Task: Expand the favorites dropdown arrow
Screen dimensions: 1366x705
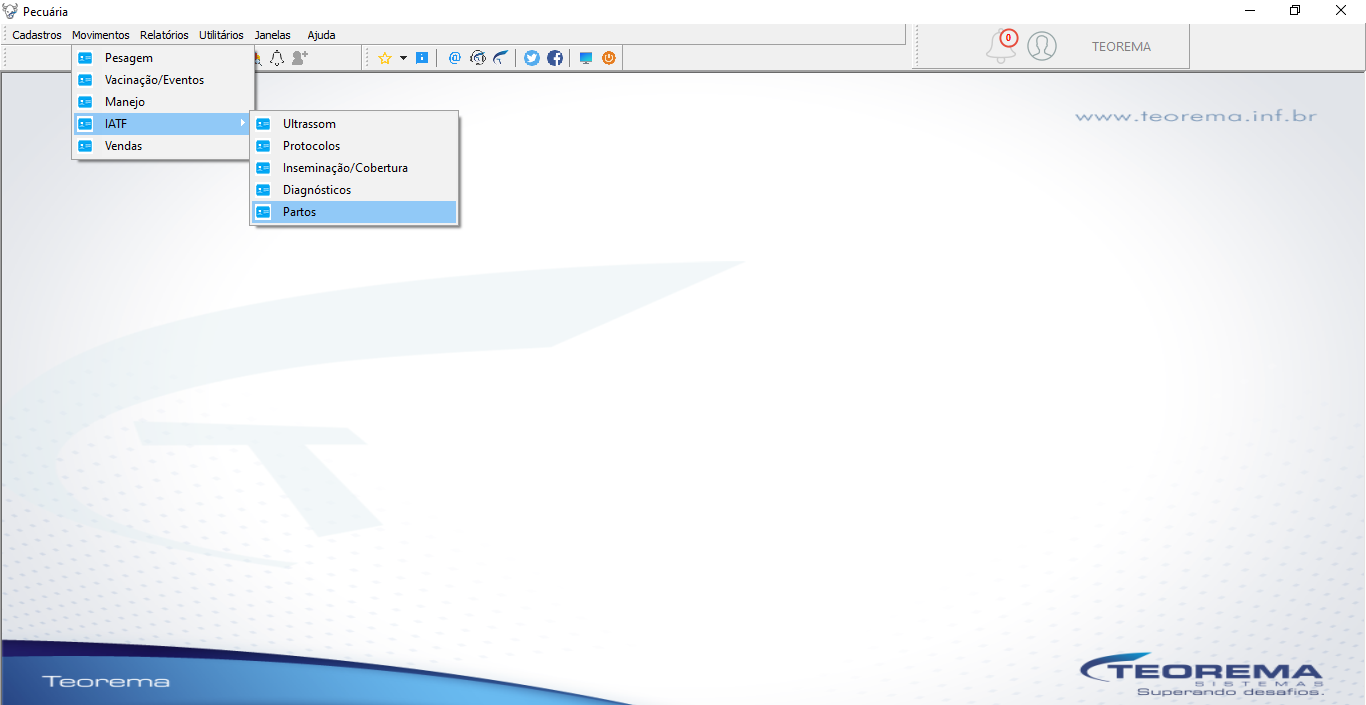Action: coord(403,58)
